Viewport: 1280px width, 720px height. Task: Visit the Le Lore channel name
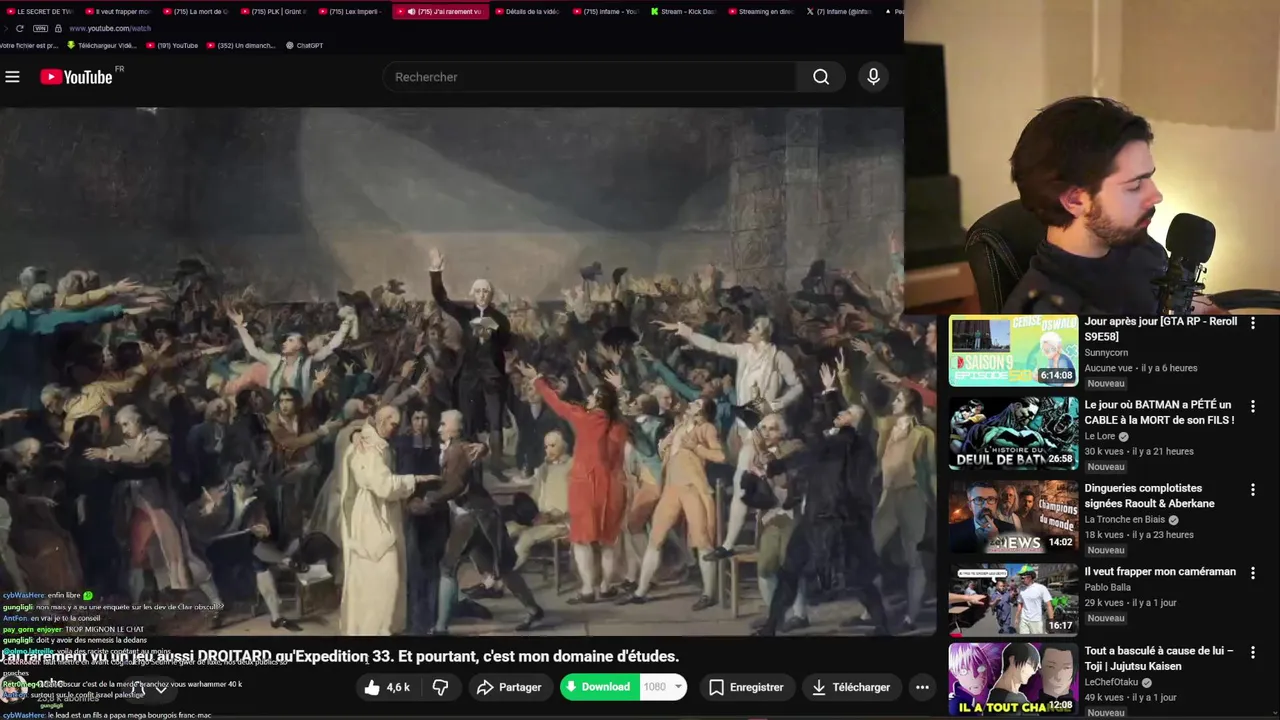click(x=1101, y=437)
